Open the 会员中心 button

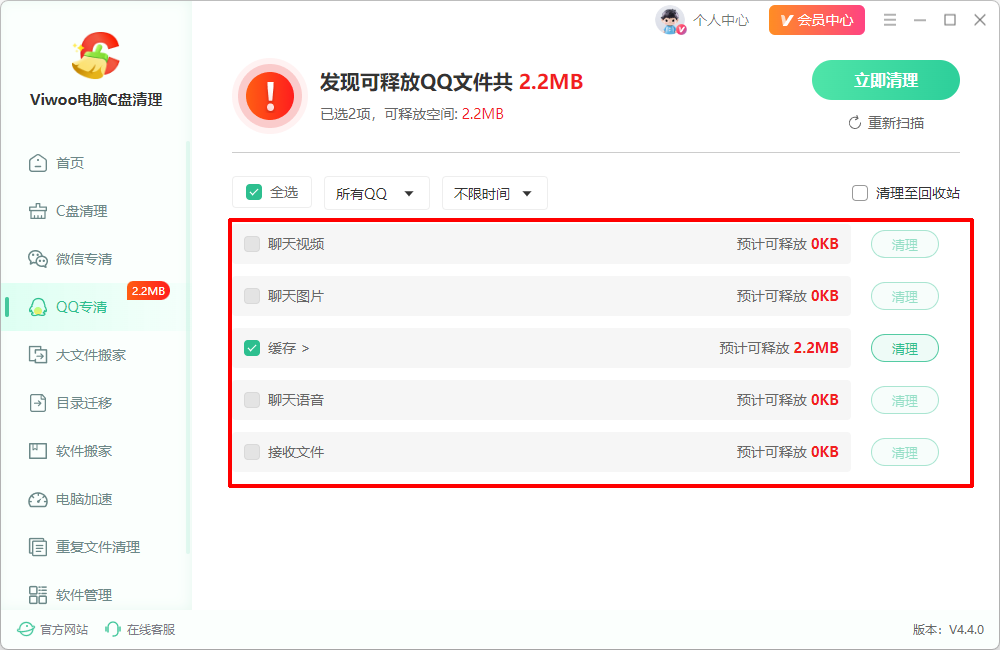(x=817, y=20)
